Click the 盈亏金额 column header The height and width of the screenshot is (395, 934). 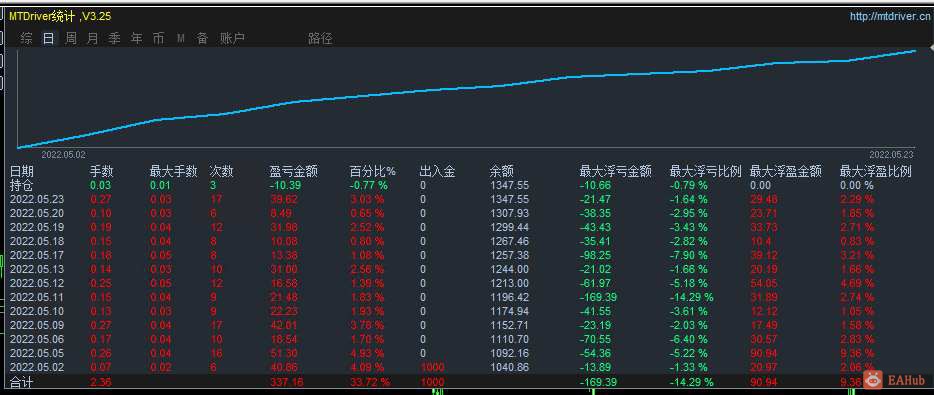294,172
